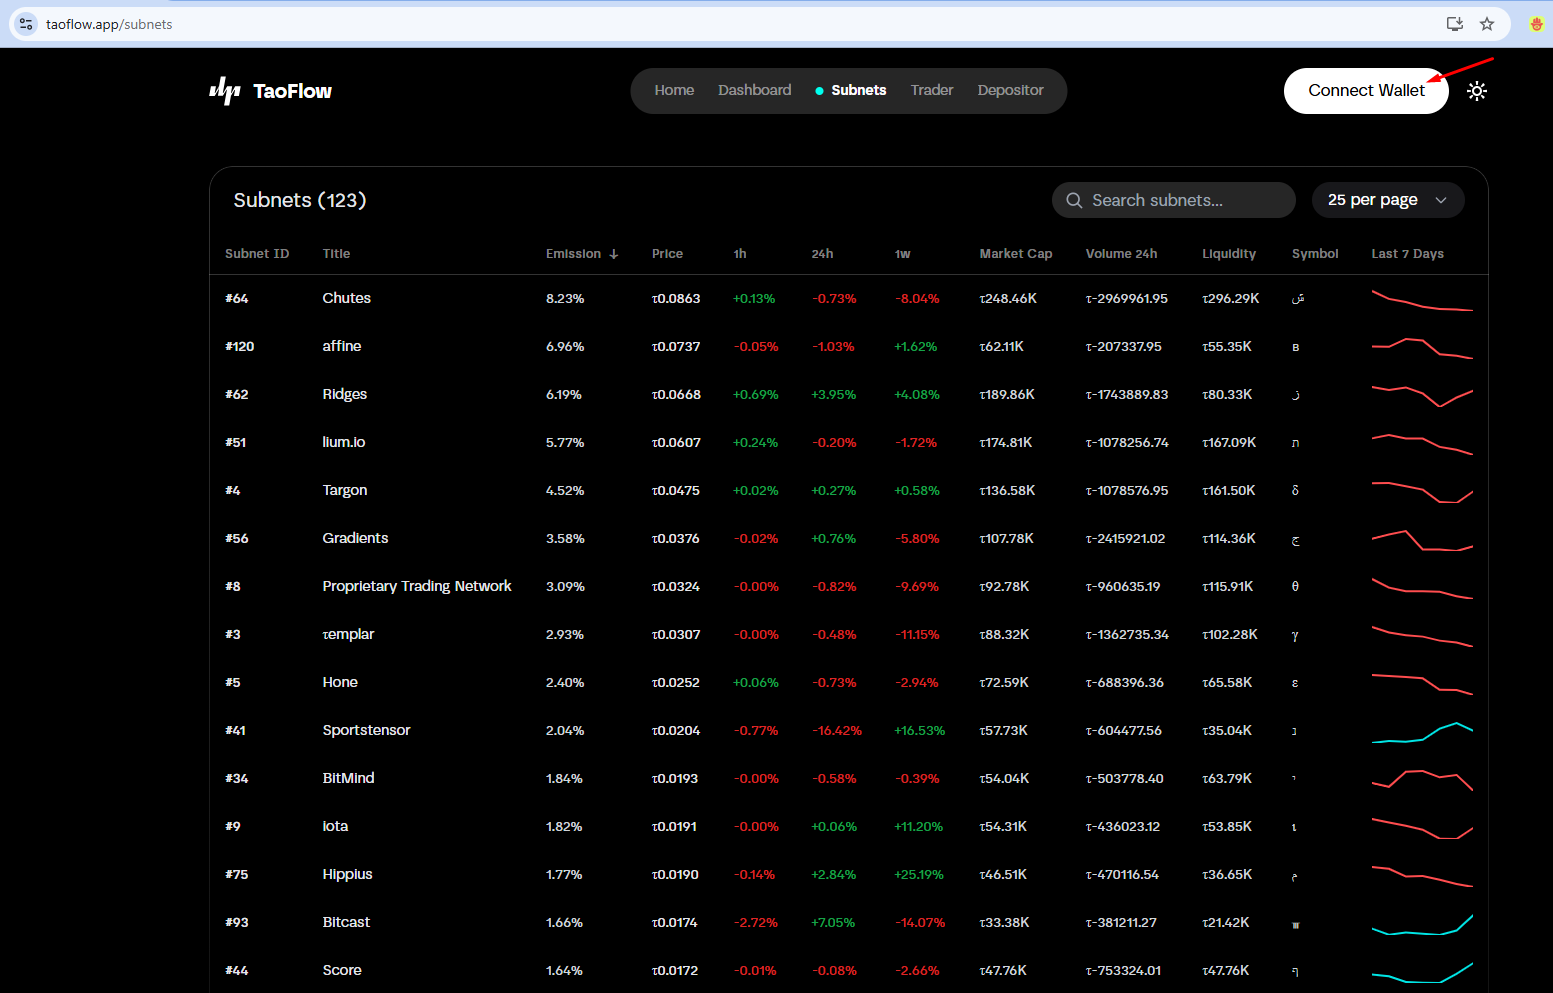
Task: Sort table by Market Cap column
Action: coord(1015,254)
